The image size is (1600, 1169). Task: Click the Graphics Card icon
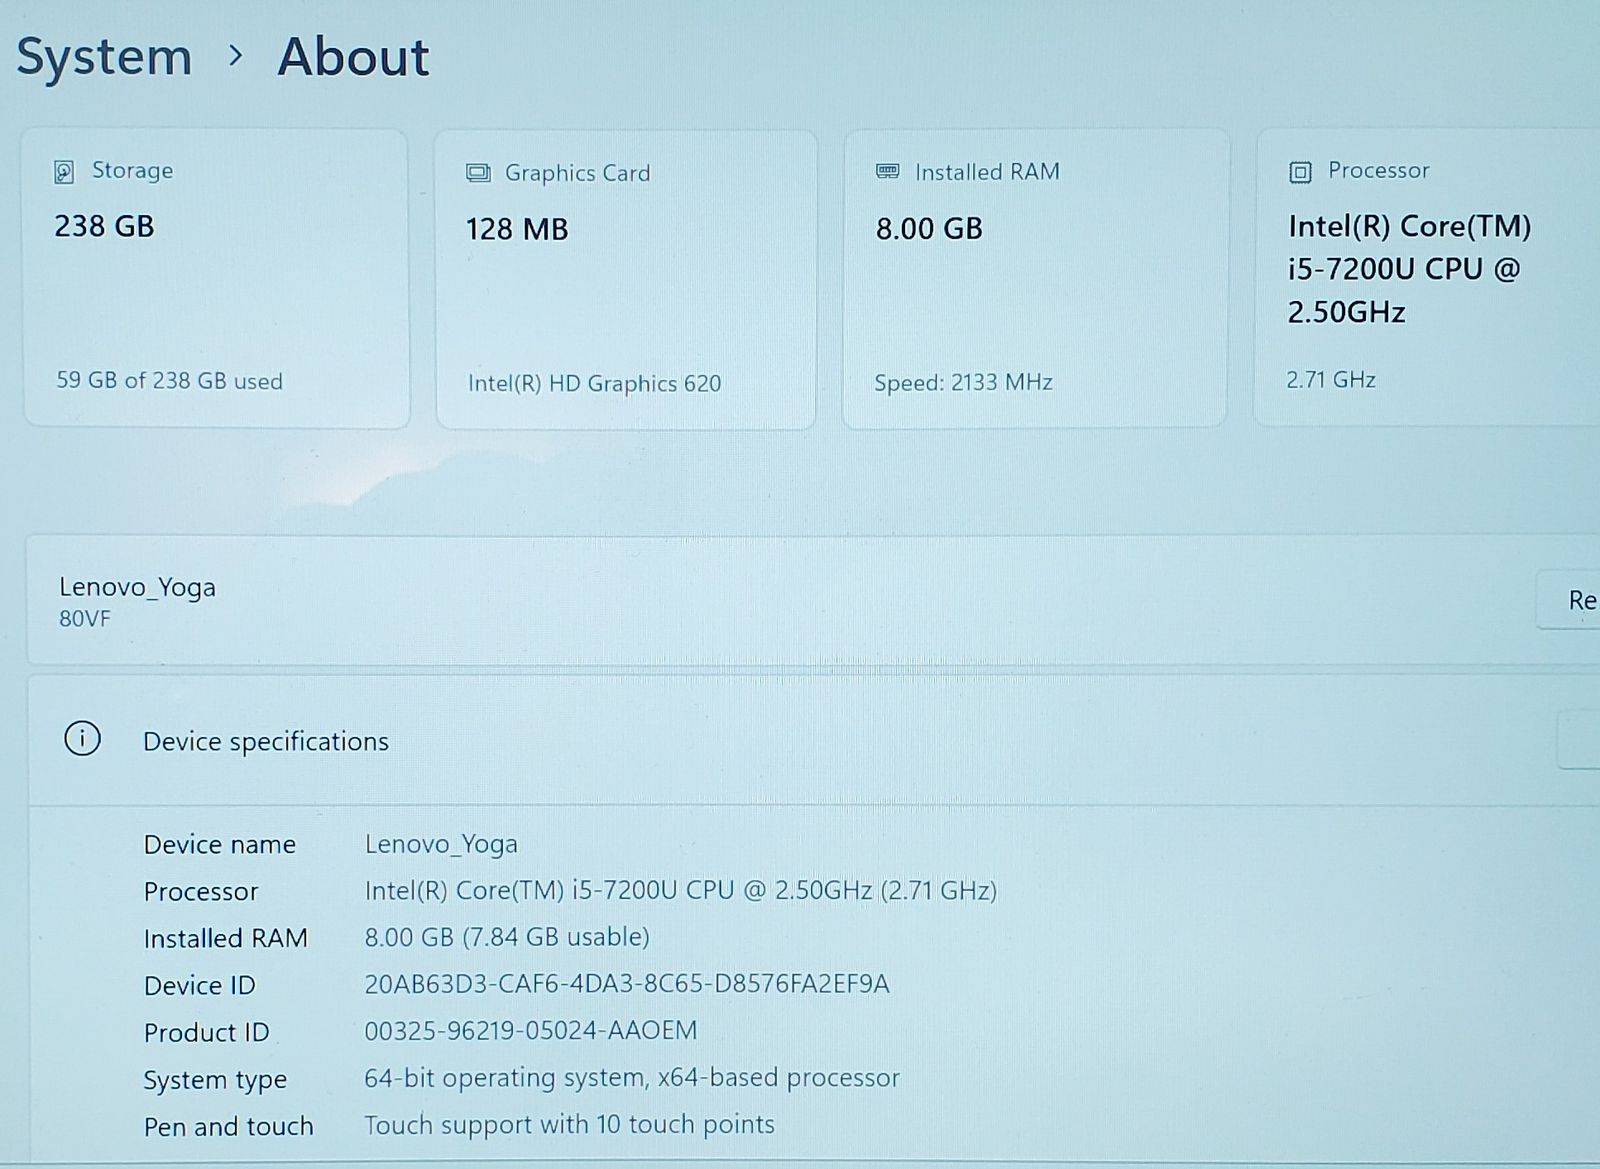coord(478,173)
